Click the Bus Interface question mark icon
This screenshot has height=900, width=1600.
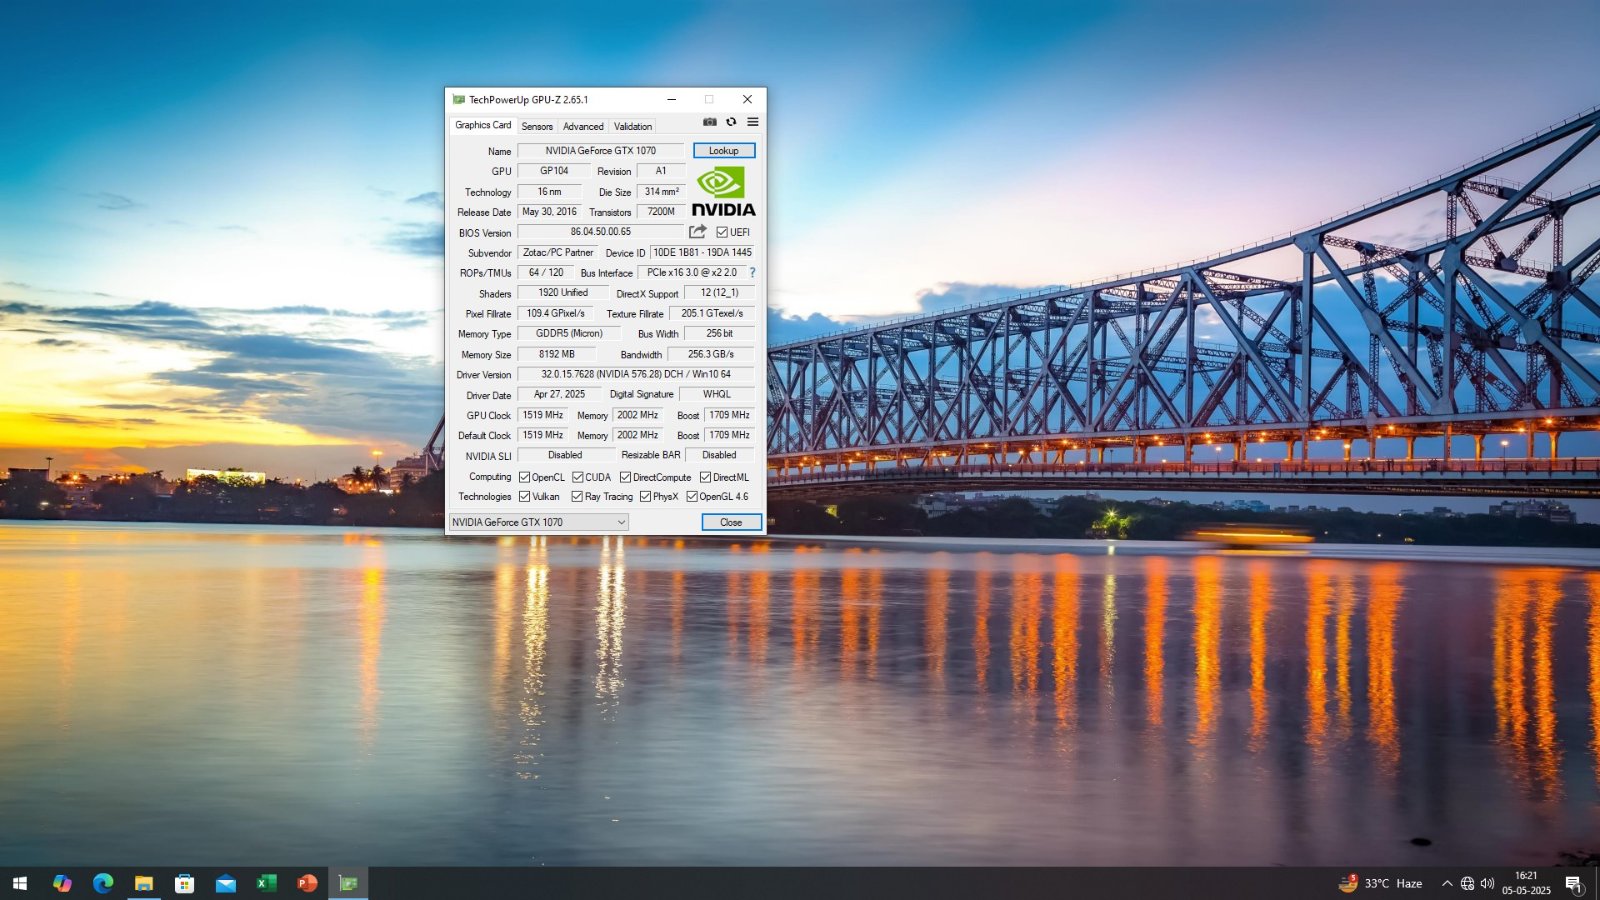coord(752,272)
